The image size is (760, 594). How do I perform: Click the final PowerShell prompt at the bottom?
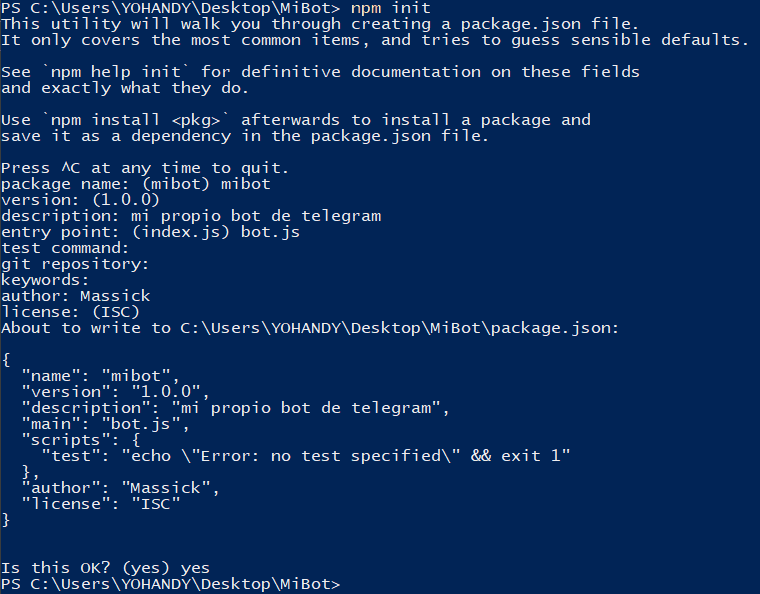[170, 584]
